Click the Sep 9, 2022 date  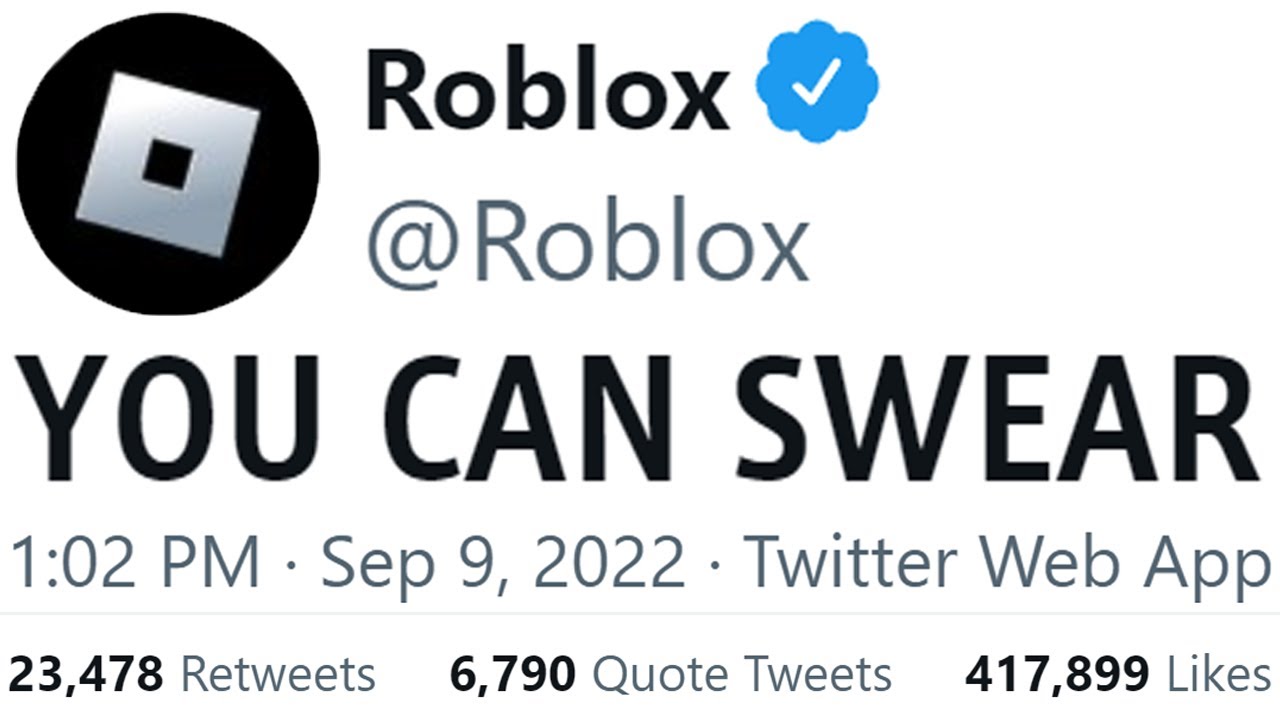(502, 563)
